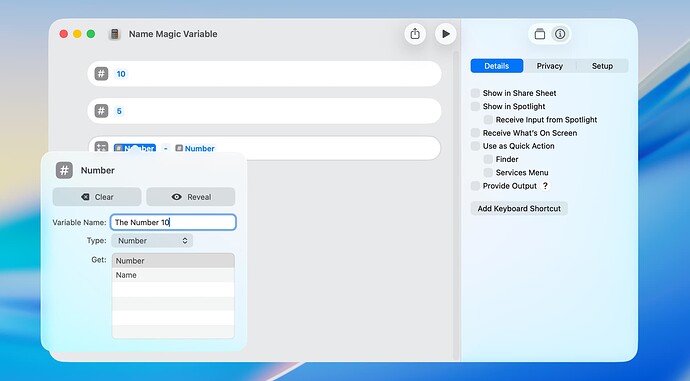Enable Show in Spotlight
Screen dimensions: 690x381
pyautogui.click(x=475, y=106)
